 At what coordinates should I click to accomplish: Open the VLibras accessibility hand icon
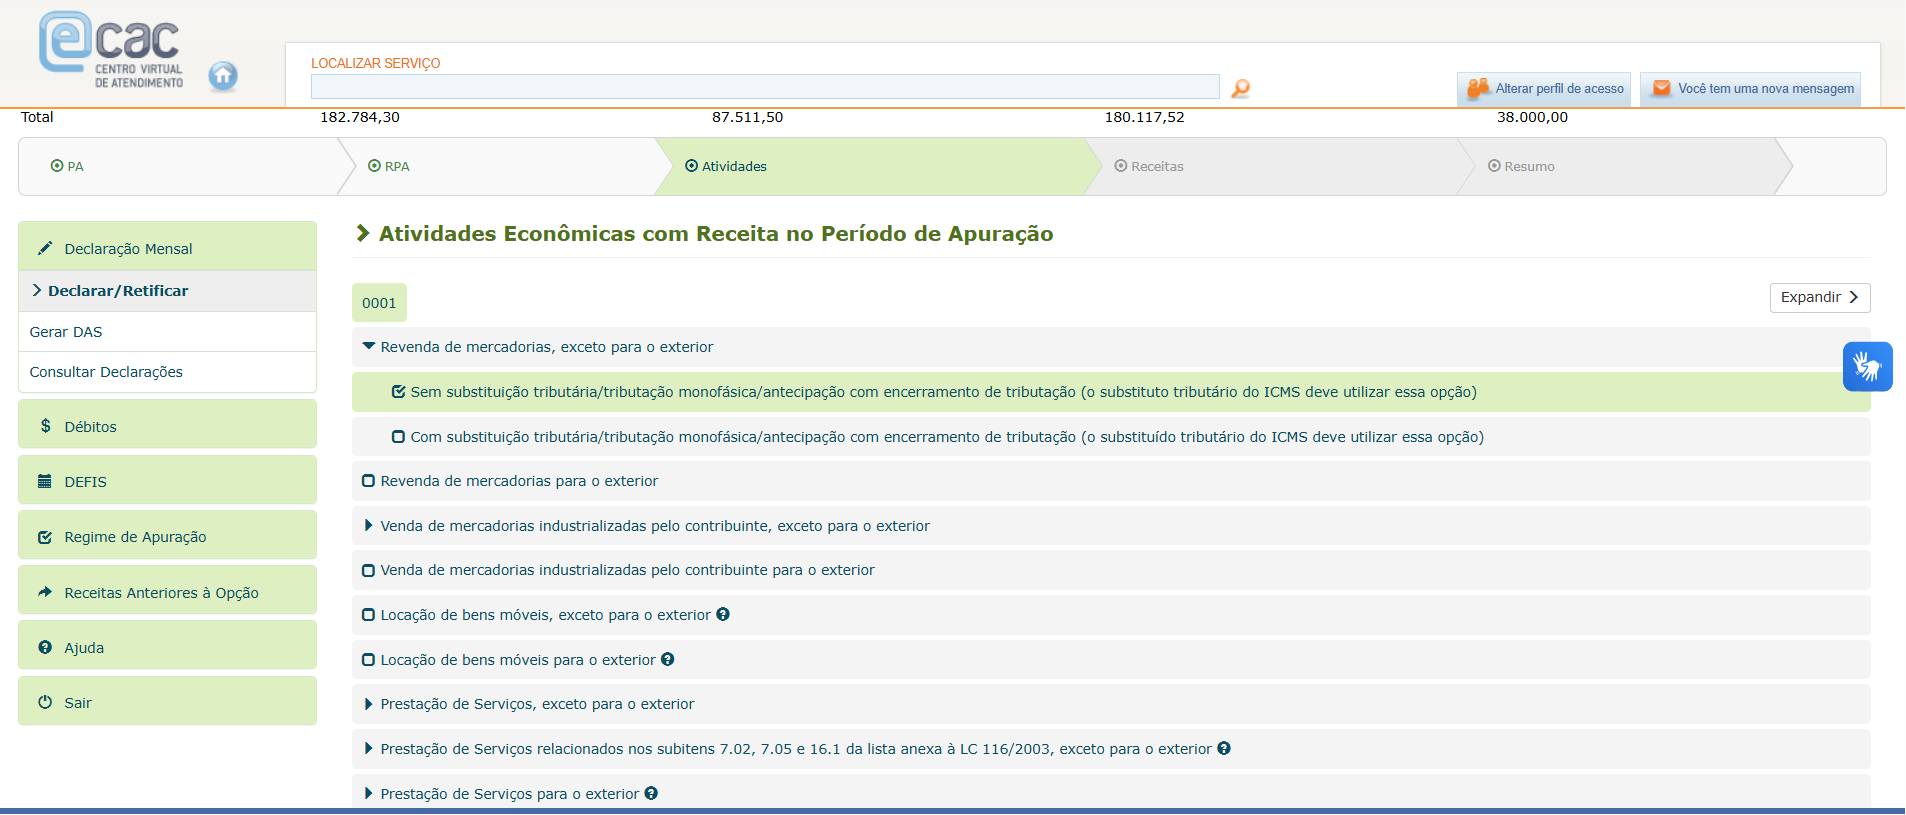(1867, 366)
